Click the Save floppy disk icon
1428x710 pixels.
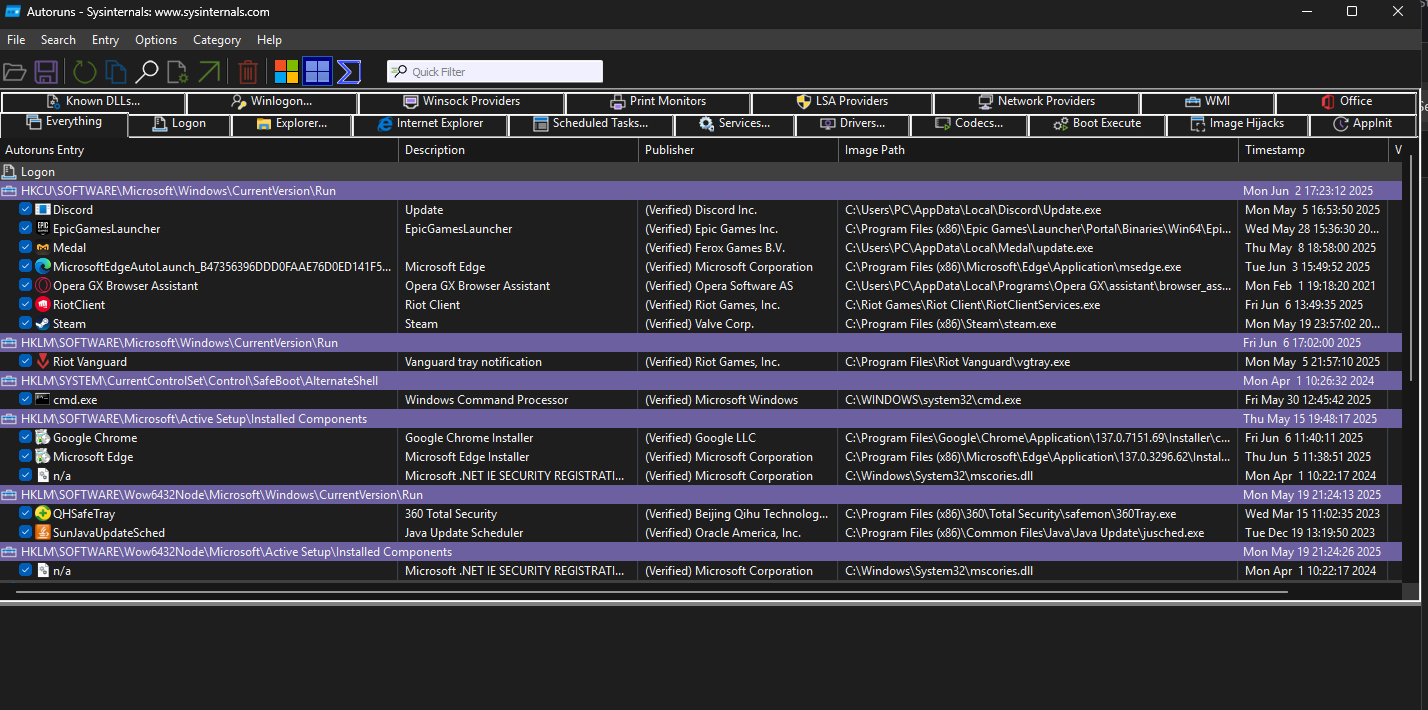pyautogui.click(x=45, y=71)
